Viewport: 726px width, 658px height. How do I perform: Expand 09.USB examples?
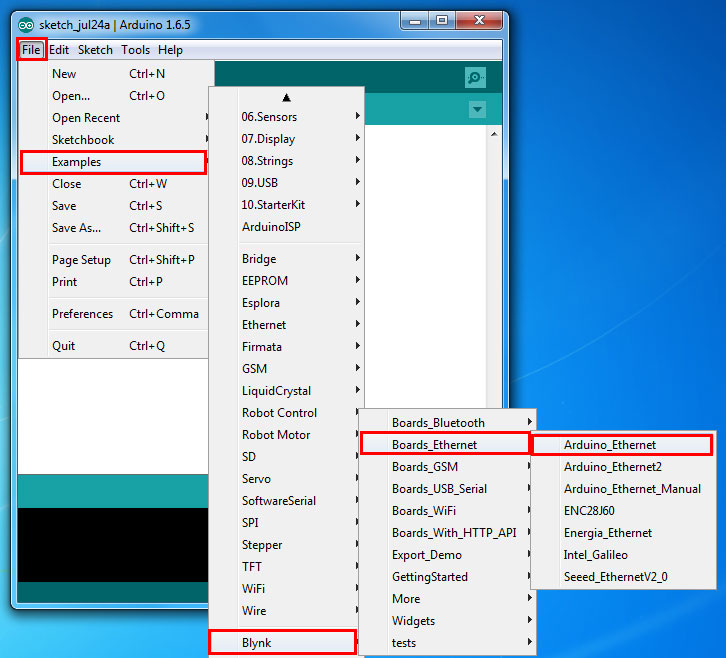tap(286, 182)
